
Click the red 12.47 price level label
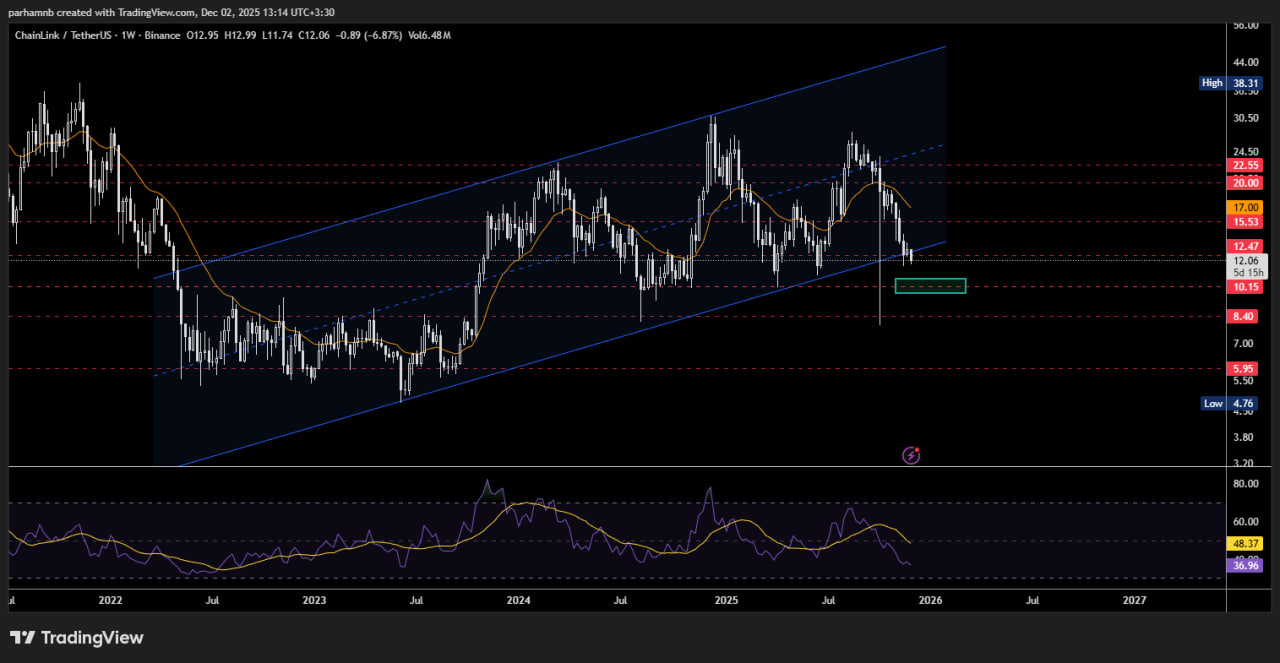point(1245,246)
